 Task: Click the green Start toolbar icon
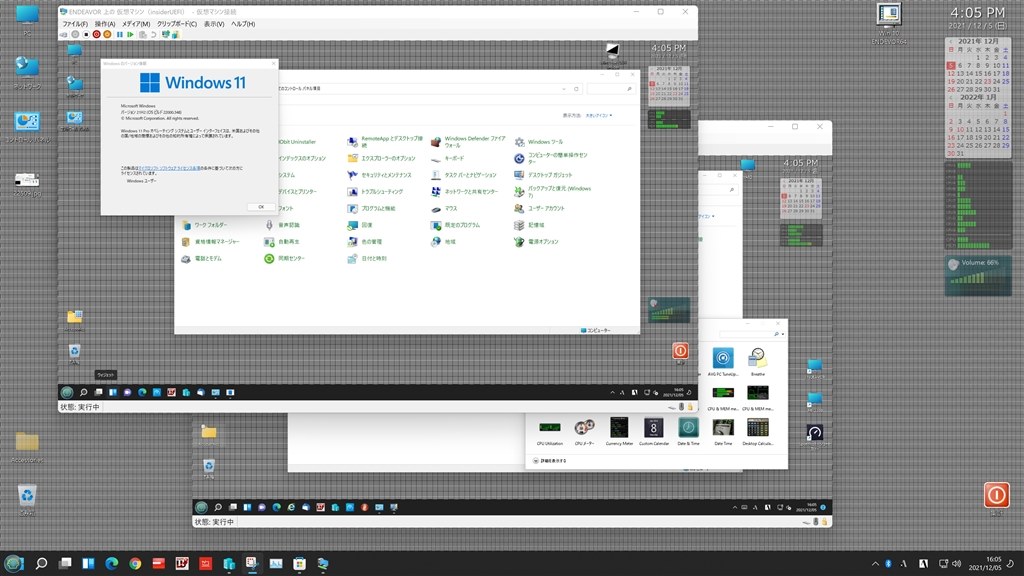pyautogui.click(x=130, y=35)
